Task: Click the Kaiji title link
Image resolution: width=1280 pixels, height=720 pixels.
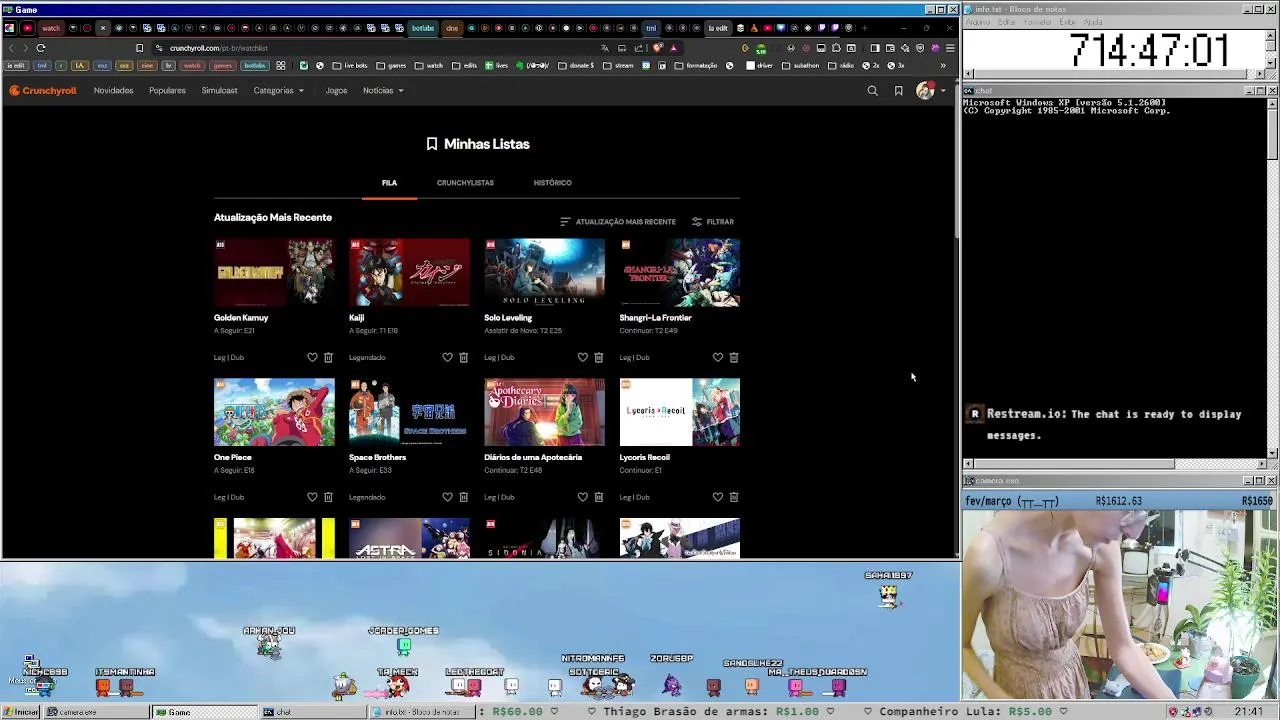Action: [356, 318]
